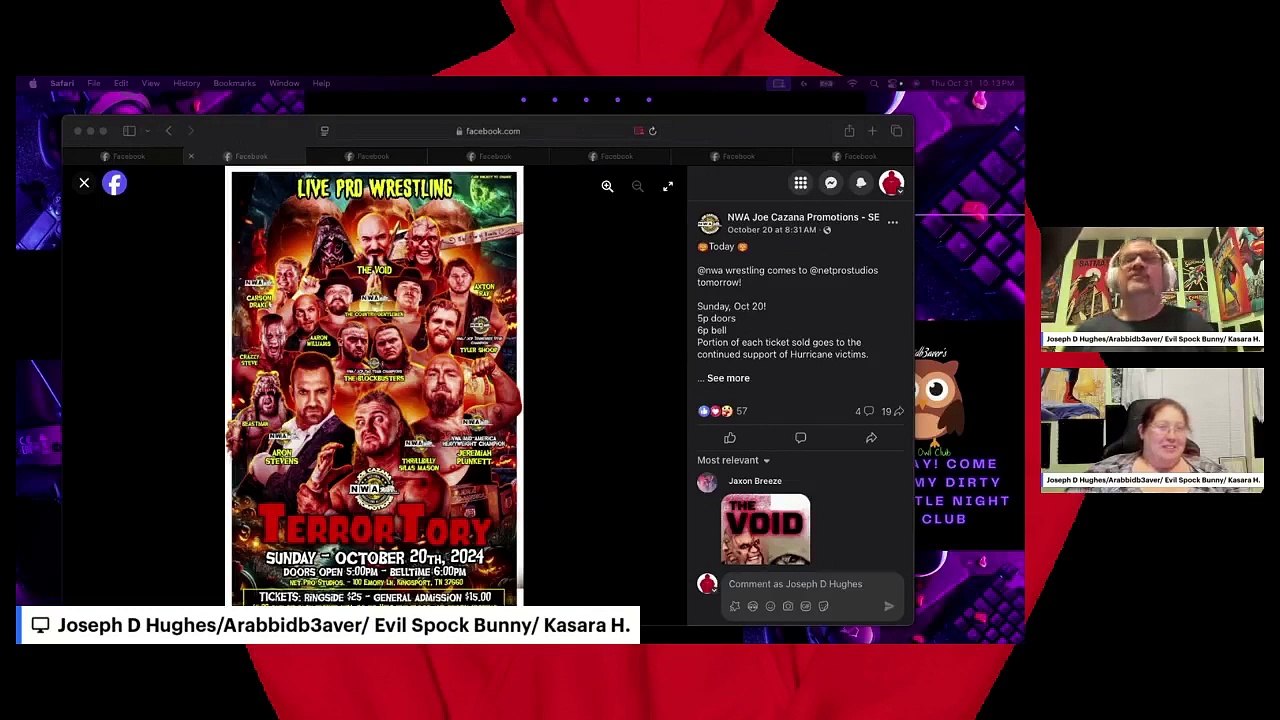Expand post text with See more
The image size is (1280, 720).
point(728,378)
